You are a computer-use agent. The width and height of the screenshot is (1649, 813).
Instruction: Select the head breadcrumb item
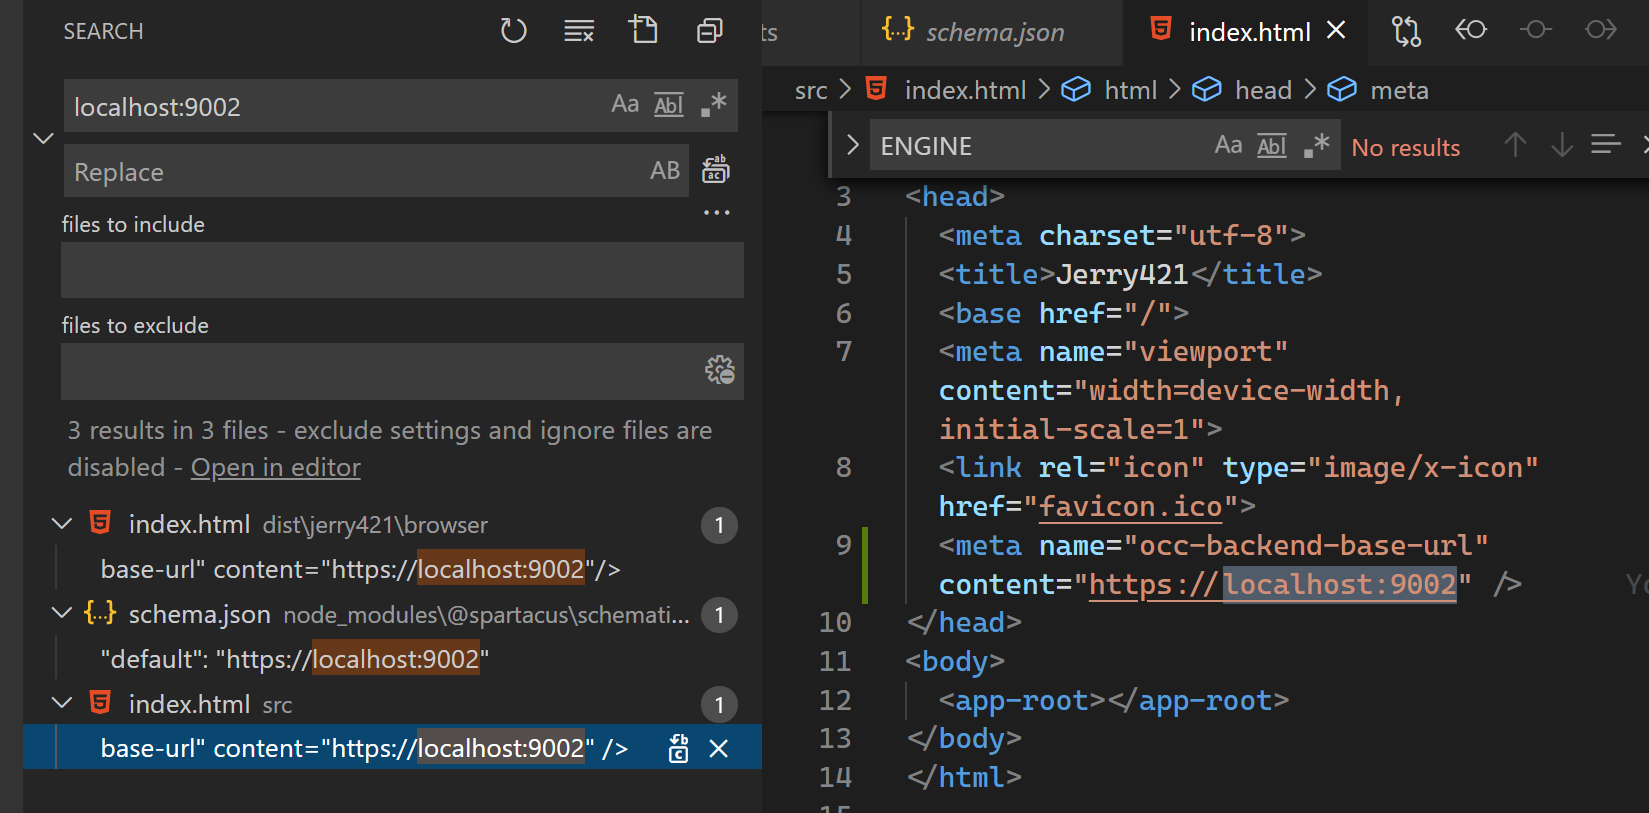[x=1262, y=91]
